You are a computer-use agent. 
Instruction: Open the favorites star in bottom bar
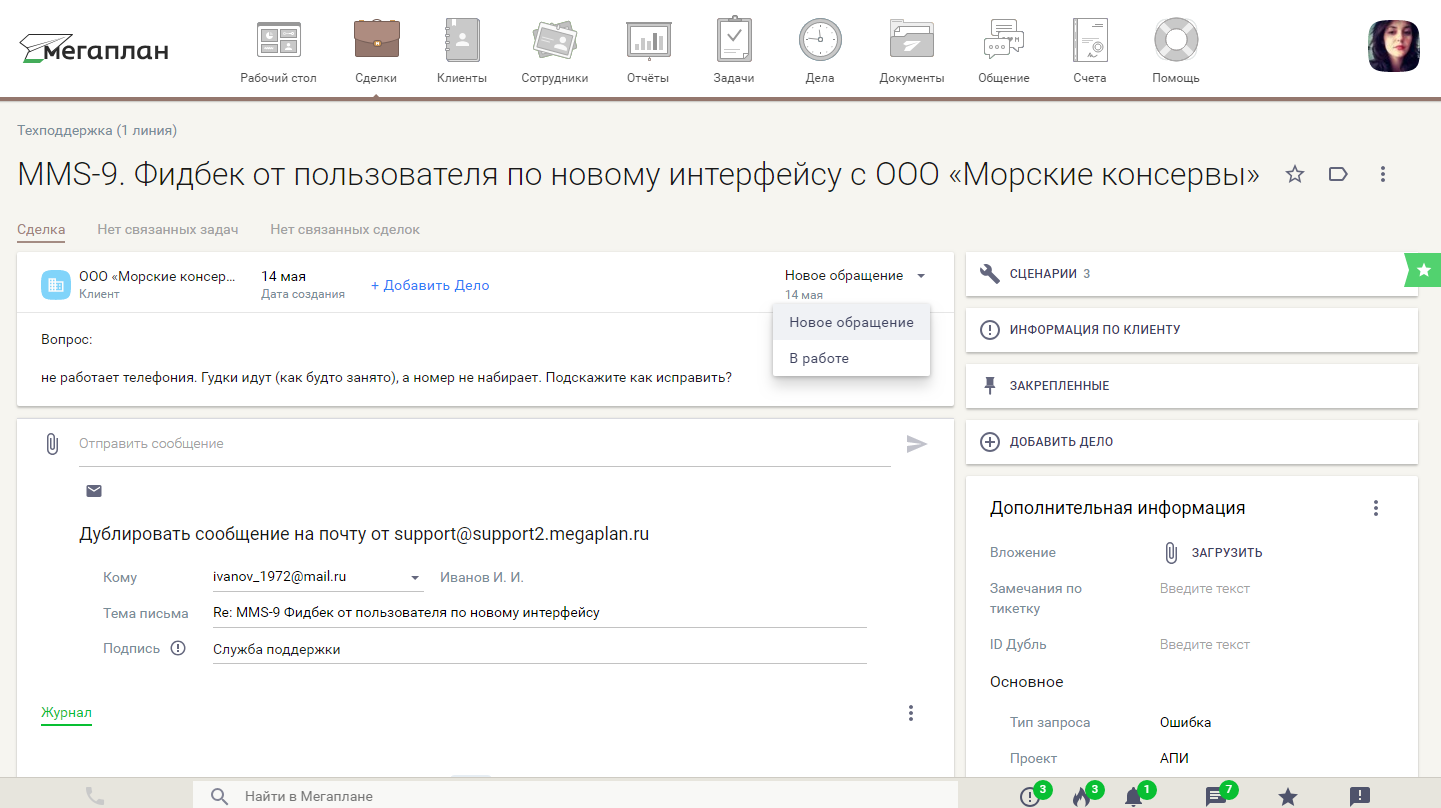pos(1288,796)
